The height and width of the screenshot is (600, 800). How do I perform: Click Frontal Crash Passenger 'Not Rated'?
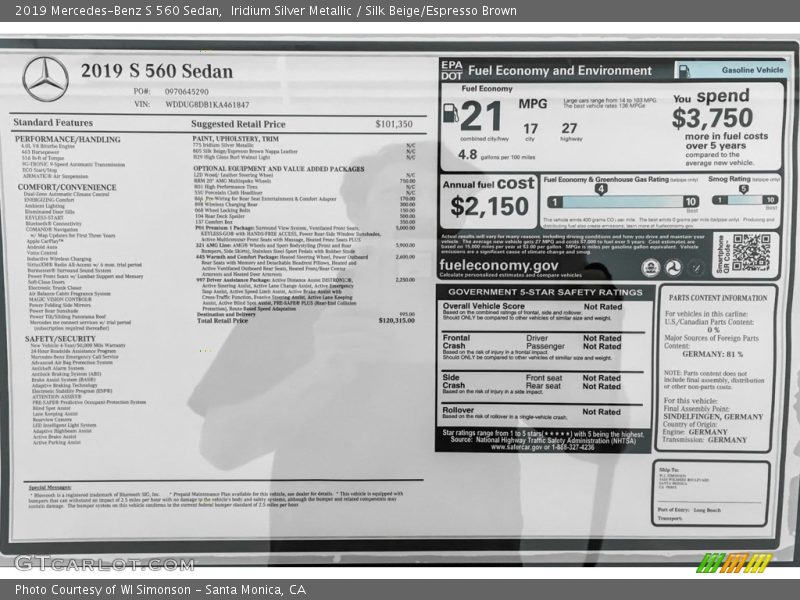(602, 346)
